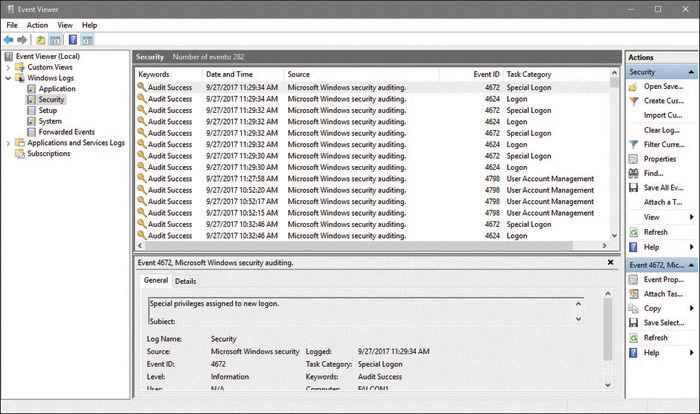Collapse the Windows Logs tree node

pos(8,78)
